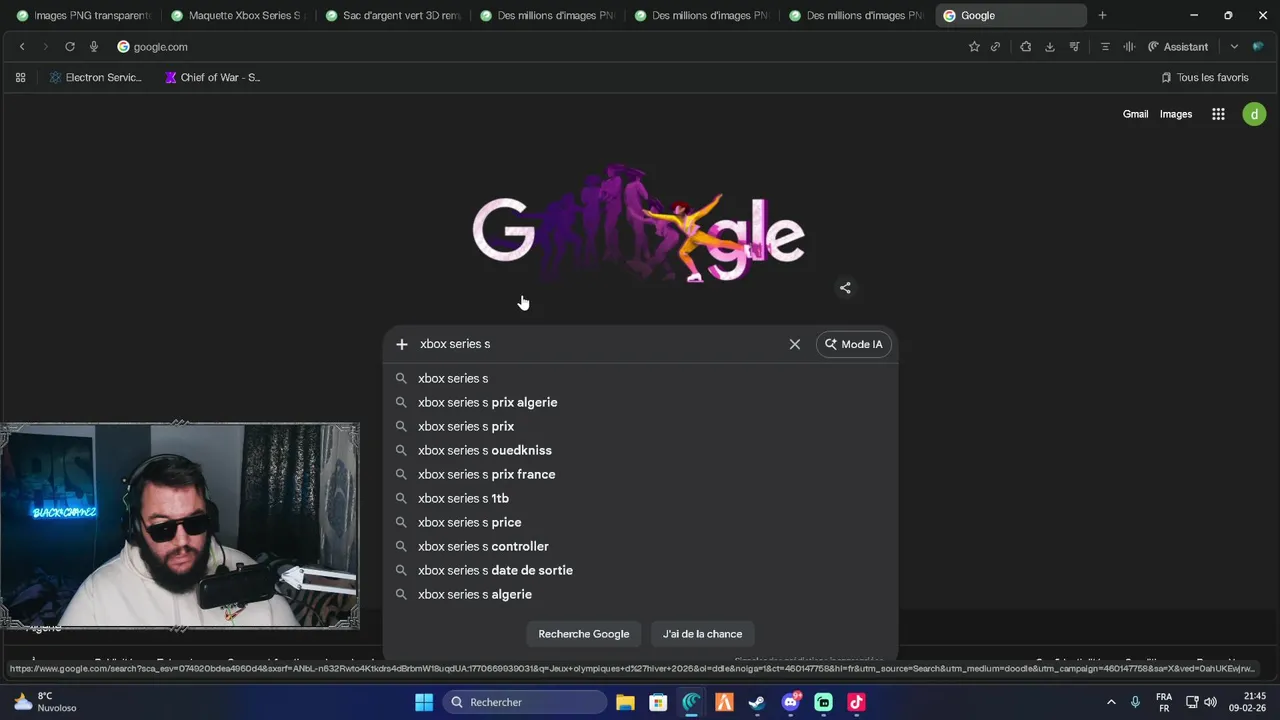Open the Assistant panel
The image size is (1280, 720).
pos(1178,47)
